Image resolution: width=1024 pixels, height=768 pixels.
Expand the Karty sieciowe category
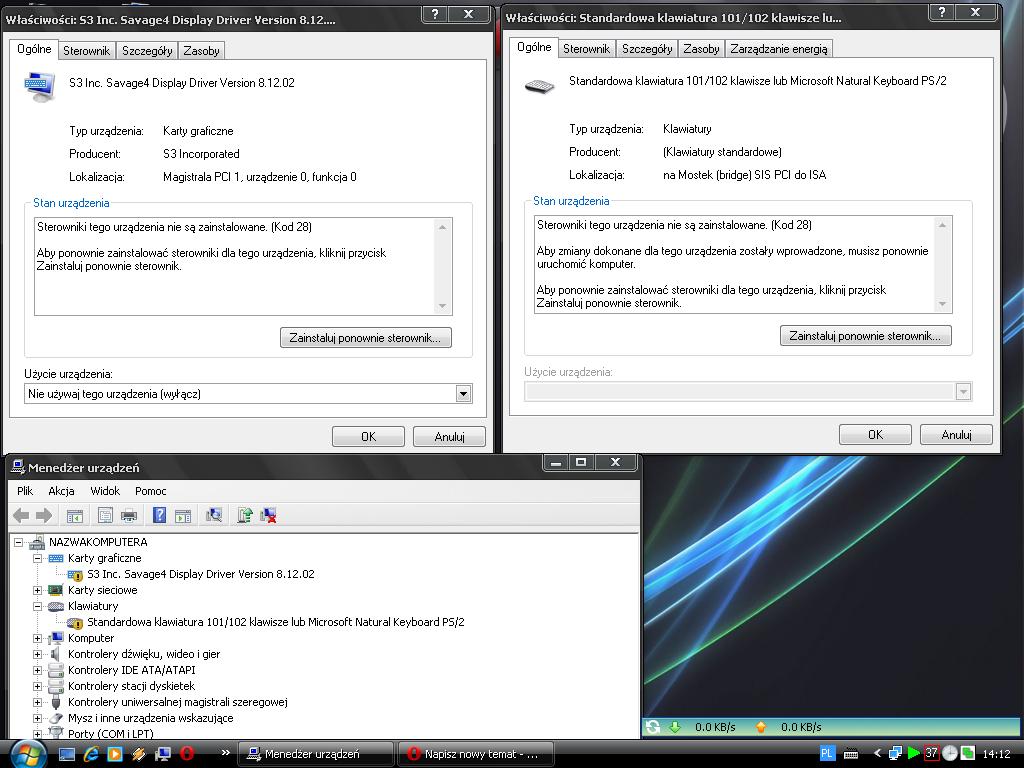37,590
